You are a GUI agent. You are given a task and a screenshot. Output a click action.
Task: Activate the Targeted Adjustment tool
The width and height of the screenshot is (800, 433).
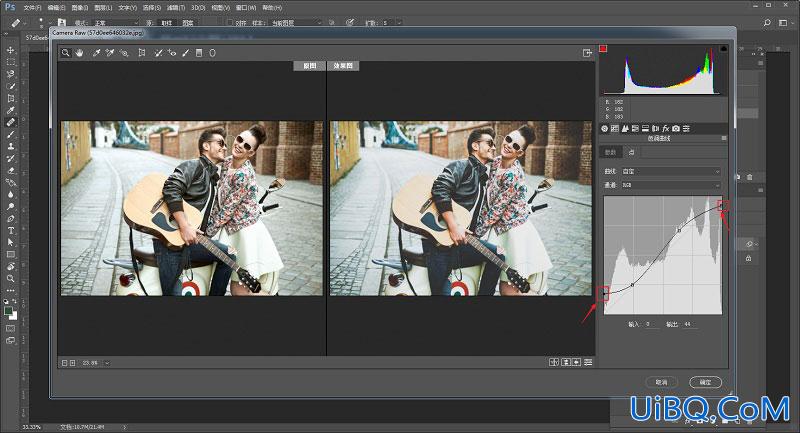click(x=124, y=53)
